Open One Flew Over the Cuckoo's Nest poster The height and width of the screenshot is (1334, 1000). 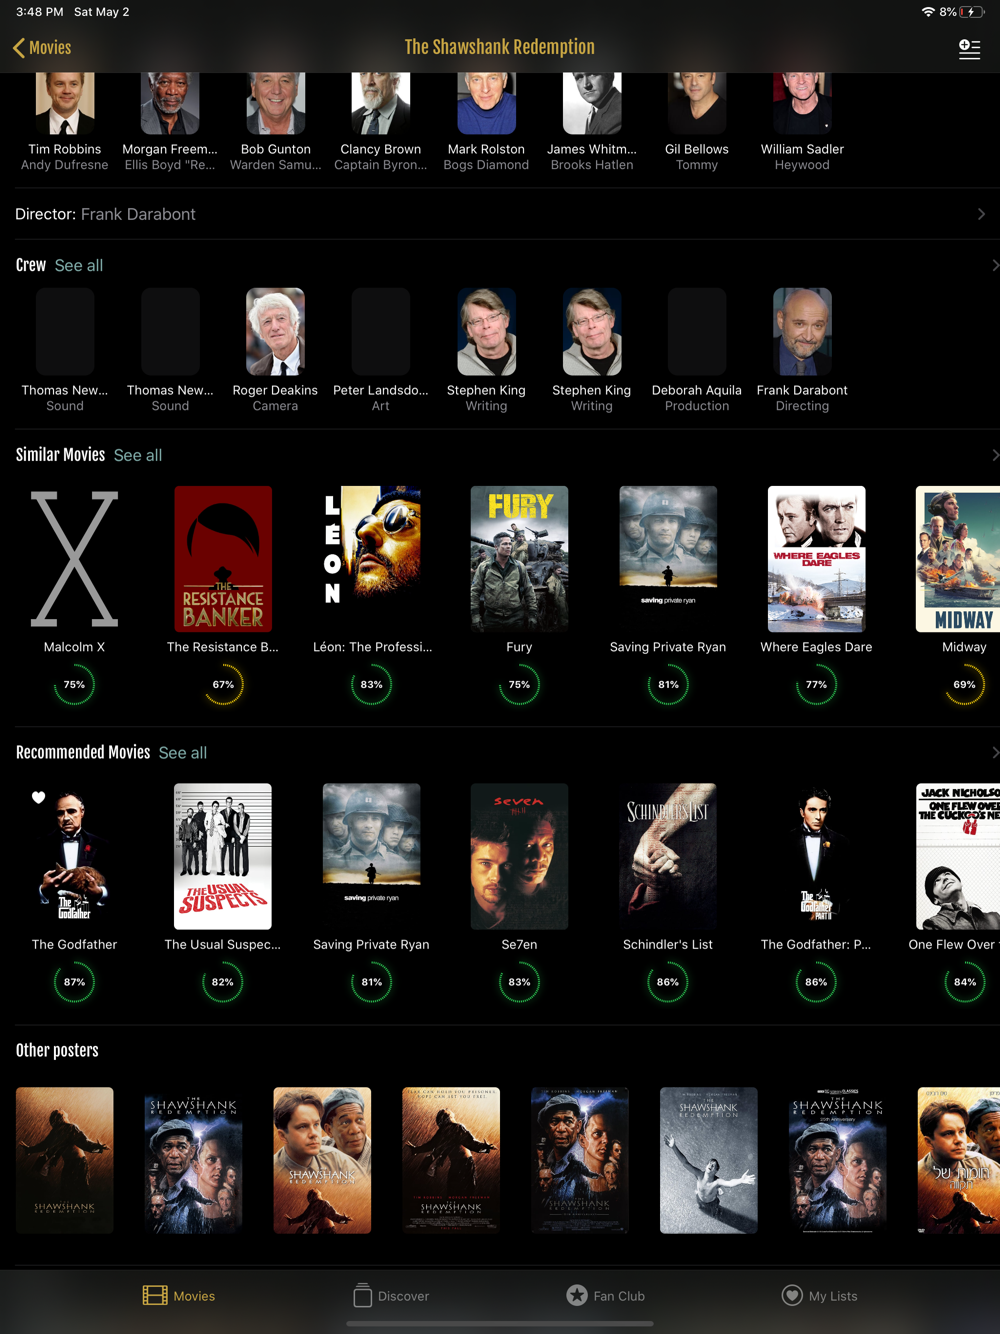click(x=958, y=856)
